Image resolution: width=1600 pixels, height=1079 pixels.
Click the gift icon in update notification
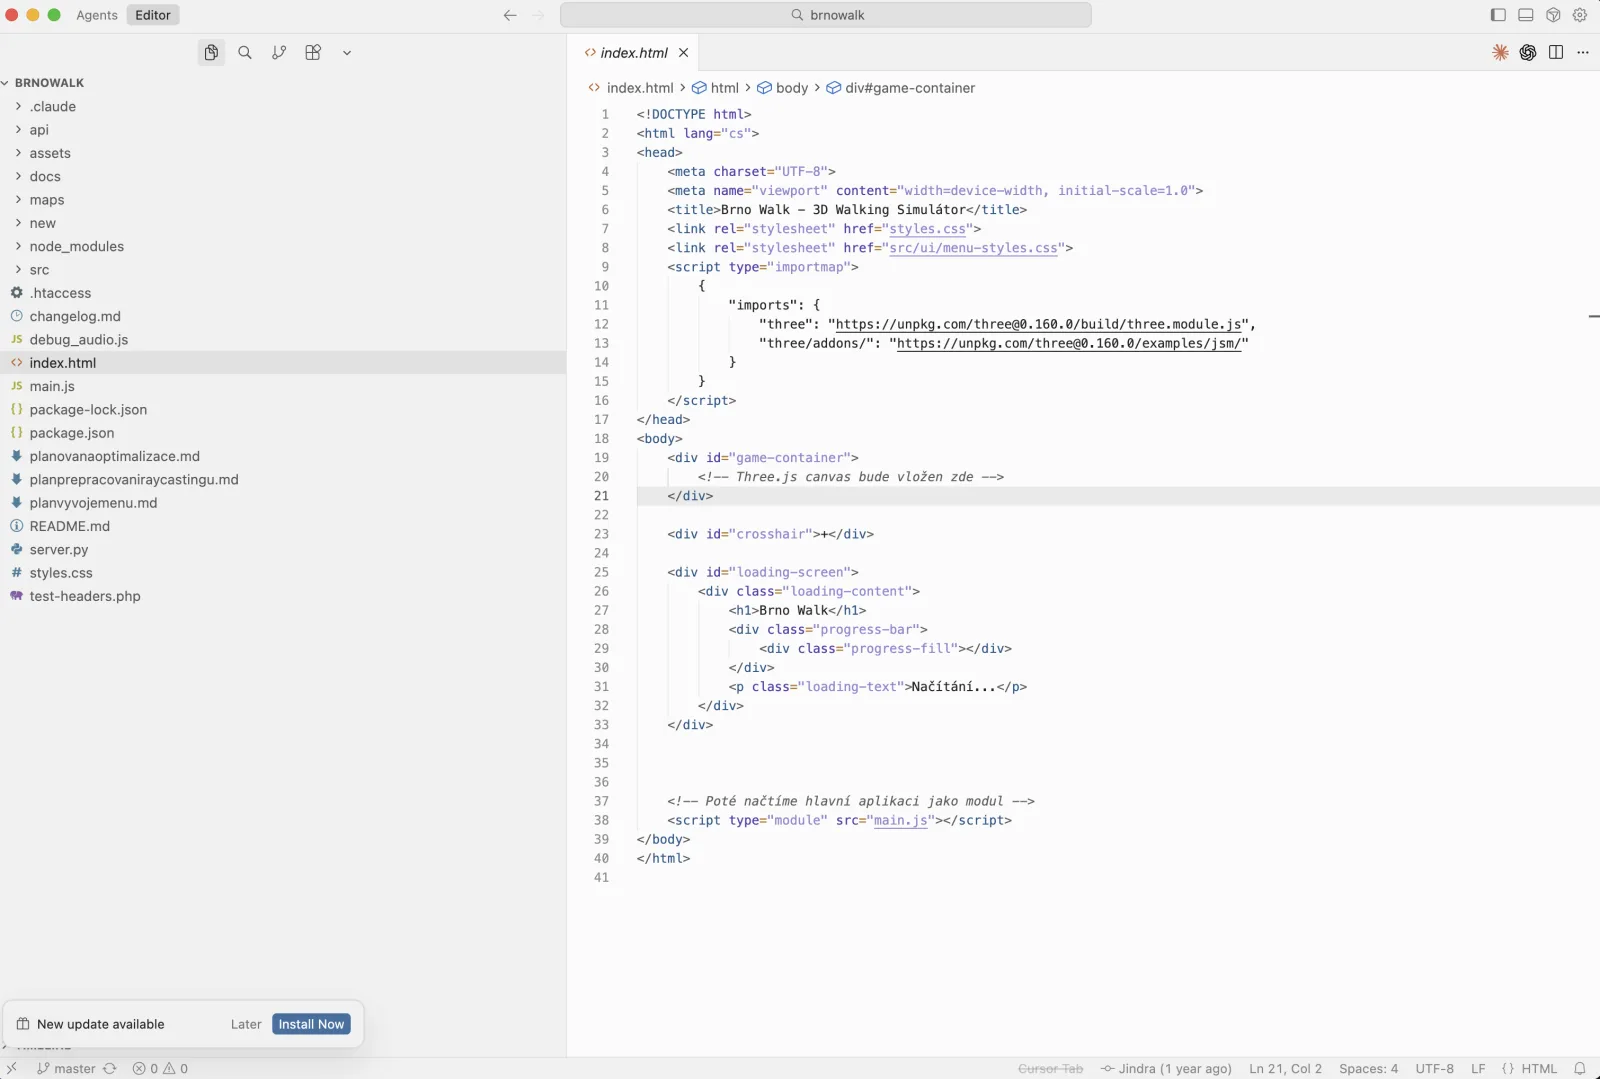[23, 1025]
